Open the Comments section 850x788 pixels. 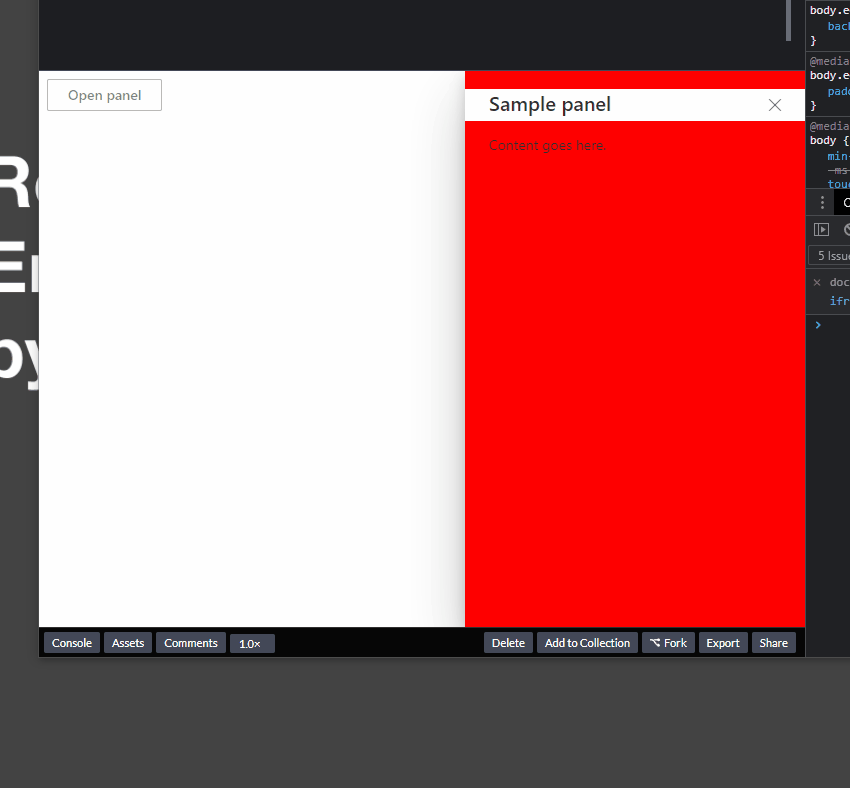(x=191, y=643)
